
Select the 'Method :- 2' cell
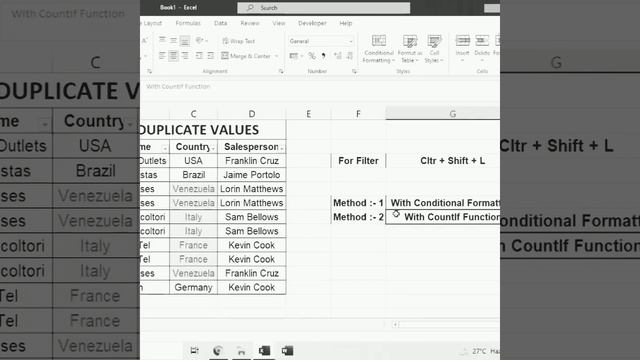tap(358, 217)
